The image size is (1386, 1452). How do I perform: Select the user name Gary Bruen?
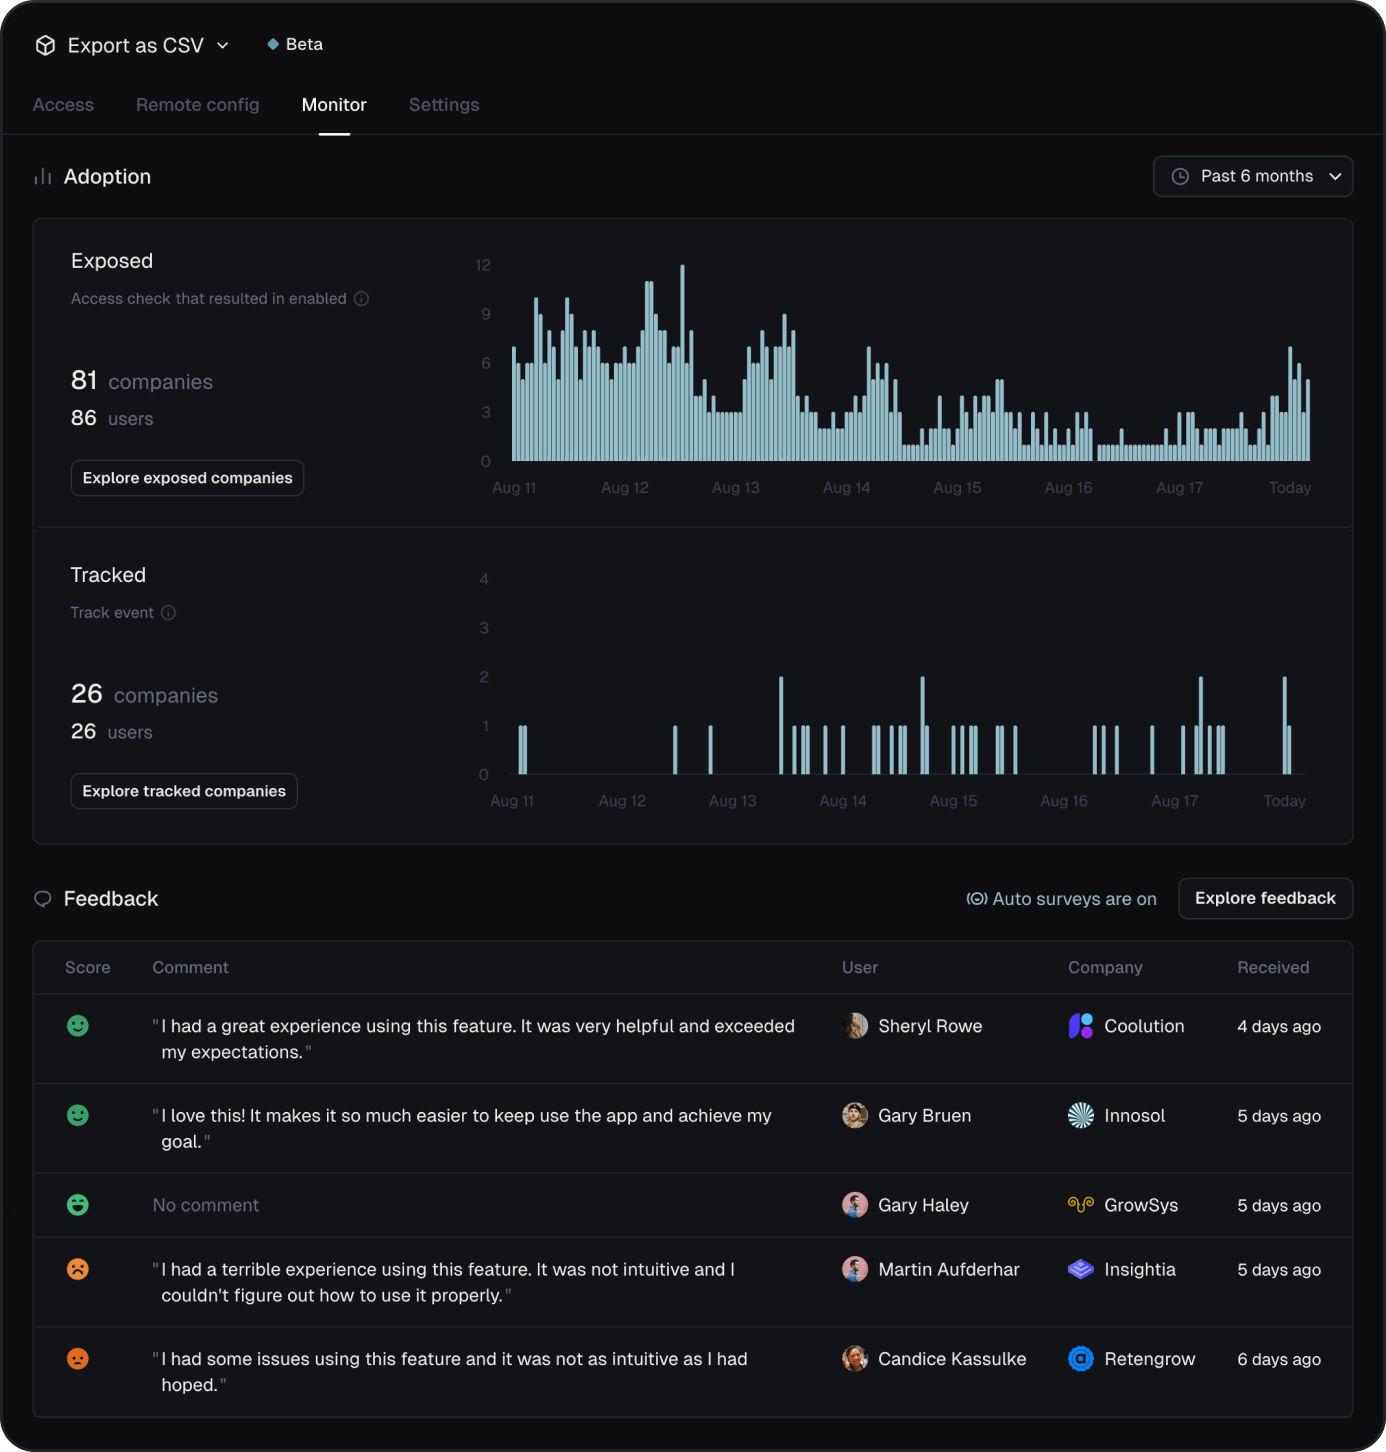tap(925, 1115)
